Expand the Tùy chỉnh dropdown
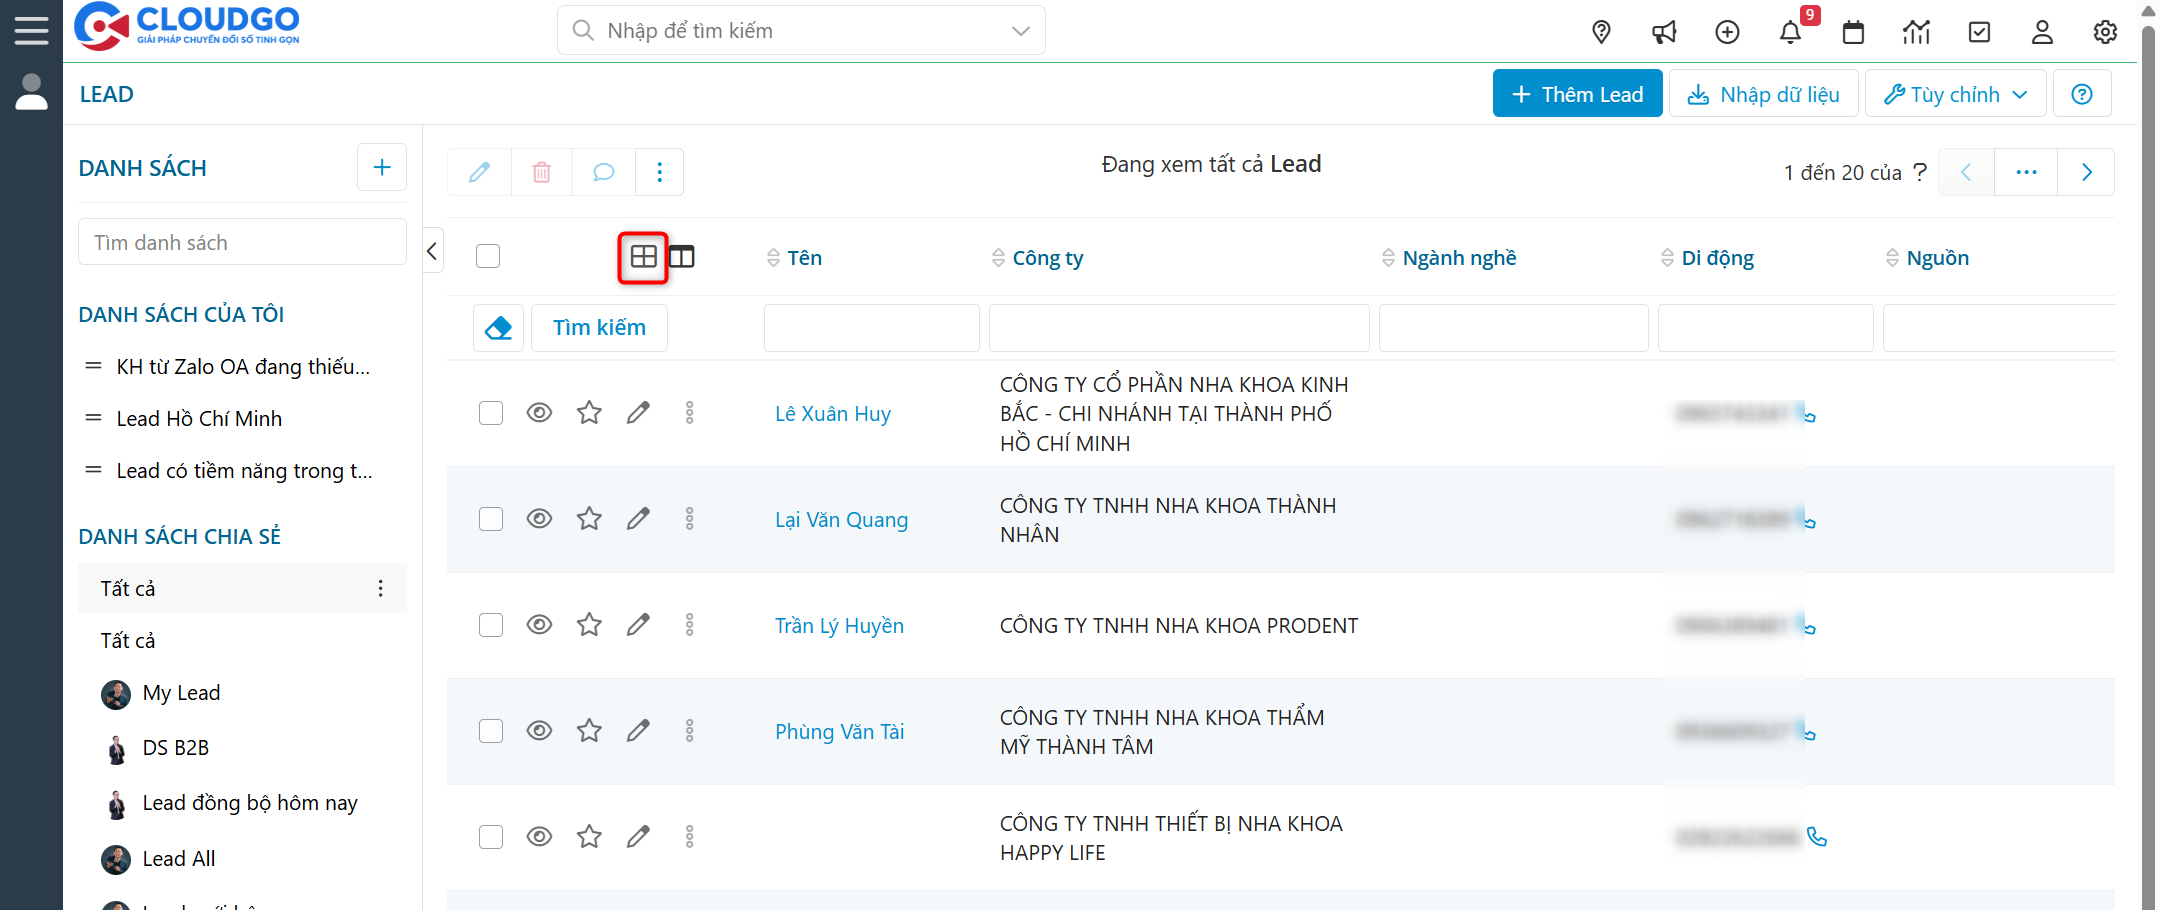2160x910 pixels. (x=1955, y=94)
